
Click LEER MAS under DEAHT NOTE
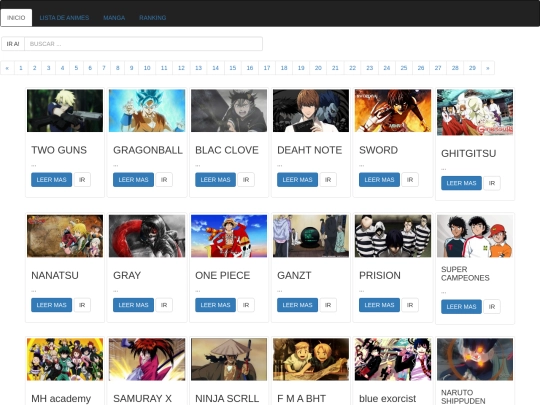pos(297,180)
